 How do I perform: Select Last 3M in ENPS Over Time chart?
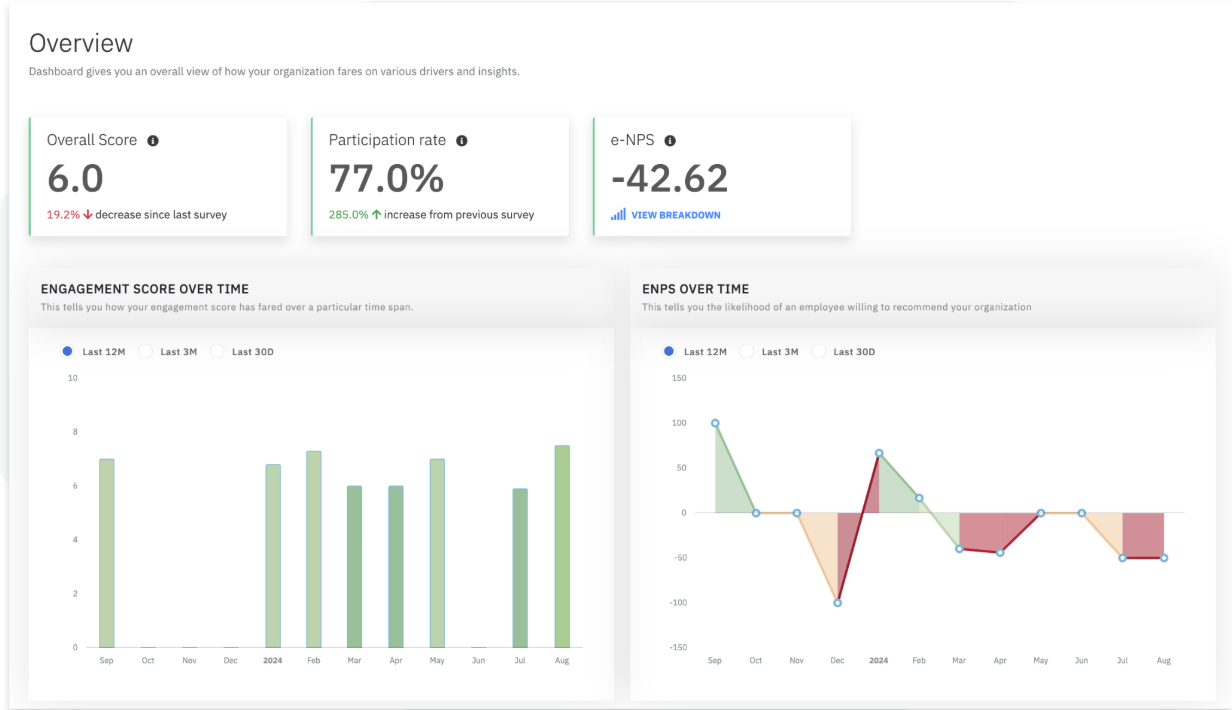click(x=746, y=352)
